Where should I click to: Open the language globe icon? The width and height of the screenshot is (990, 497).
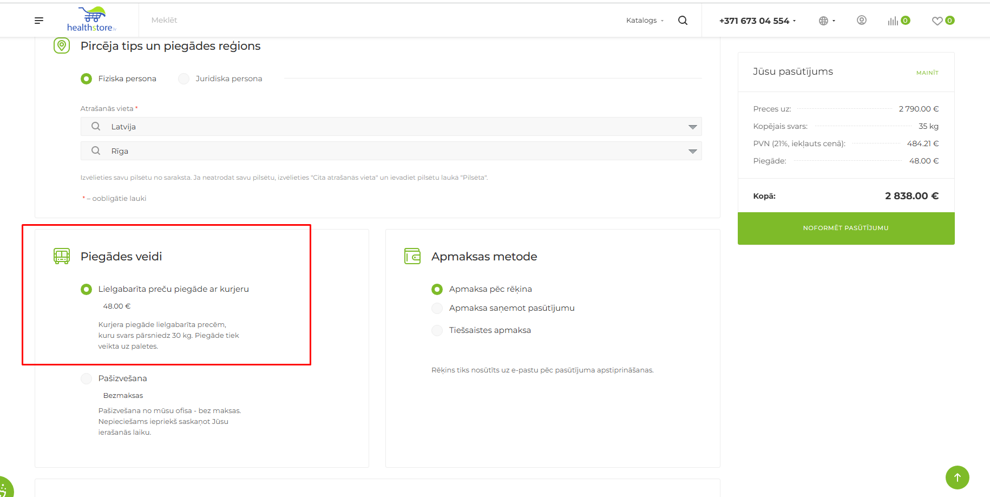[x=823, y=21]
